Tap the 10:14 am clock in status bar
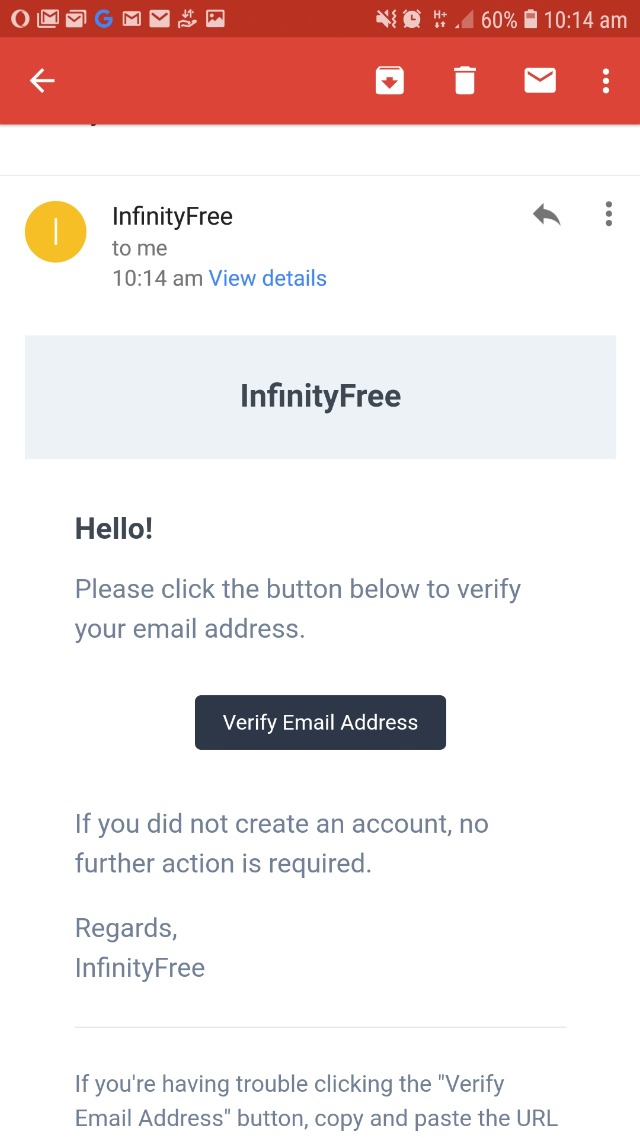640x1138 pixels. 585,19
